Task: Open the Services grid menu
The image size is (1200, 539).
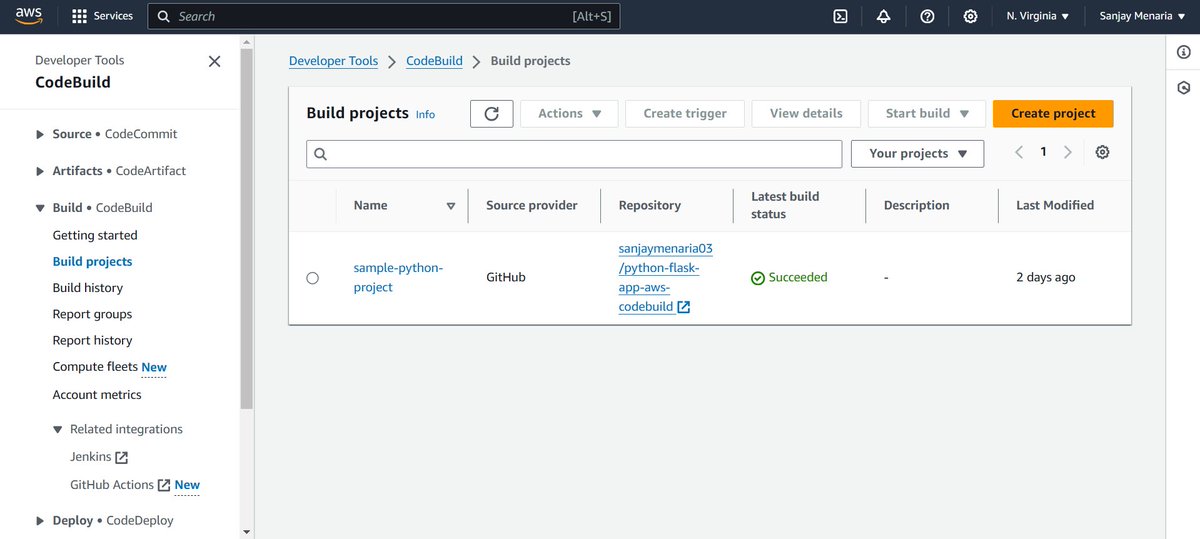Action: [102, 16]
